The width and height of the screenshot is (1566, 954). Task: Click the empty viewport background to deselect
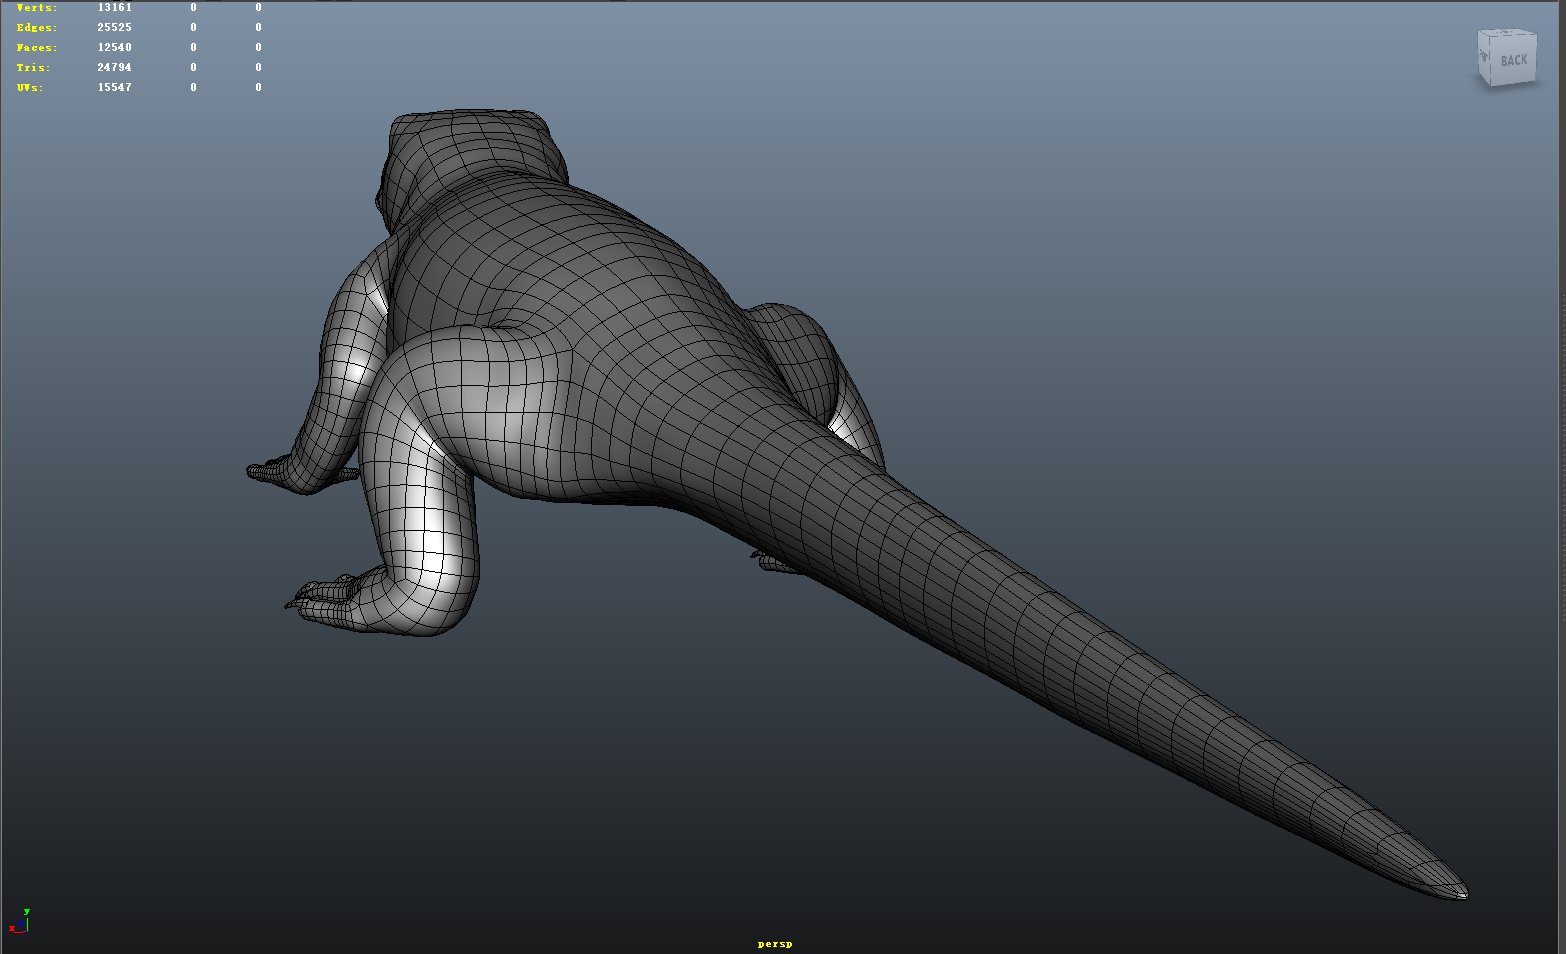click(x=1100, y=250)
